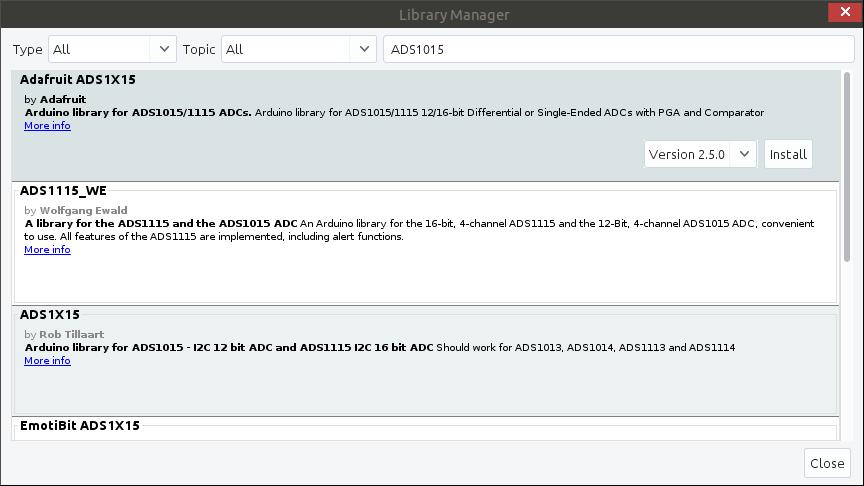Select the Adafruit ADS1X15 library title
This screenshot has height=486, width=864.
coord(78,79)
